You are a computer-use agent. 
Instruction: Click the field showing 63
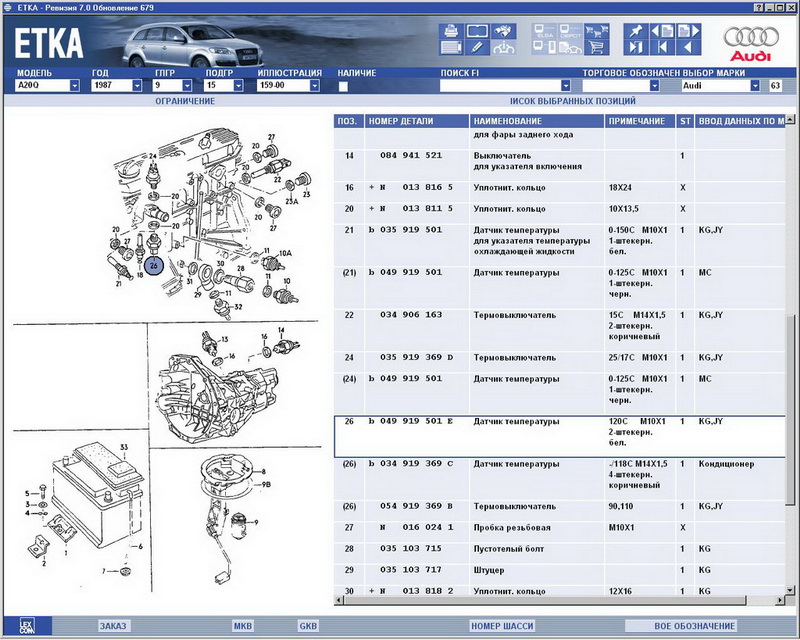[x=775, y=86]
